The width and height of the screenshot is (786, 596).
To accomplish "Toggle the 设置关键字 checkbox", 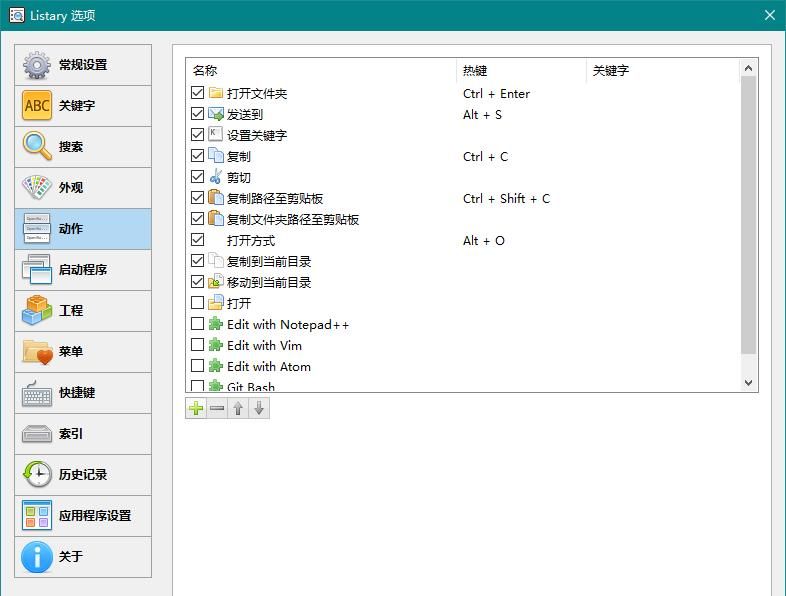I will click(x=198, y=135).
